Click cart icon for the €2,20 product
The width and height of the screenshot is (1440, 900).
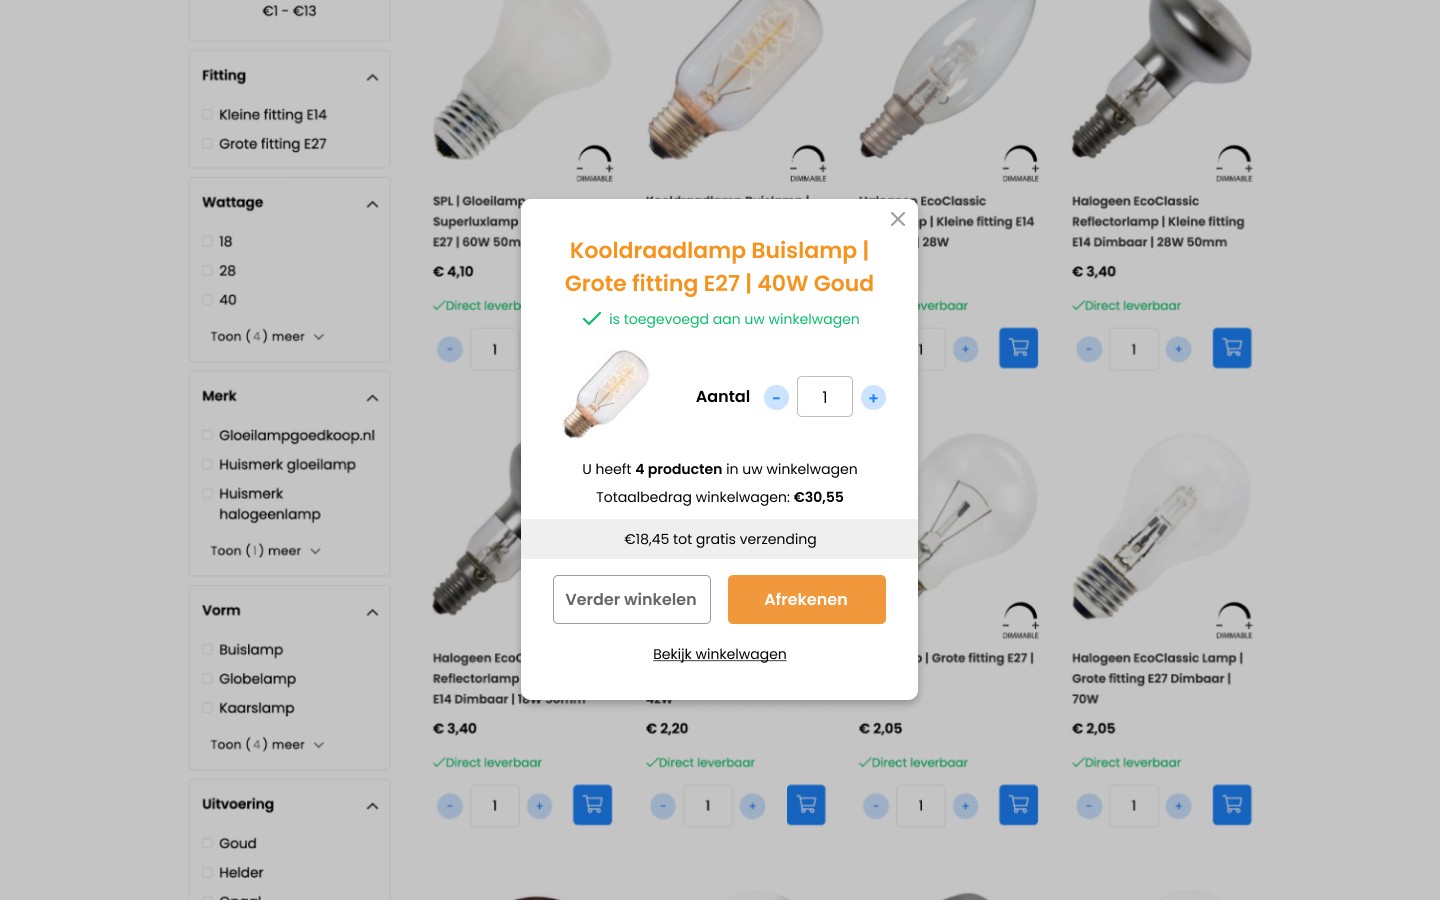806,805
